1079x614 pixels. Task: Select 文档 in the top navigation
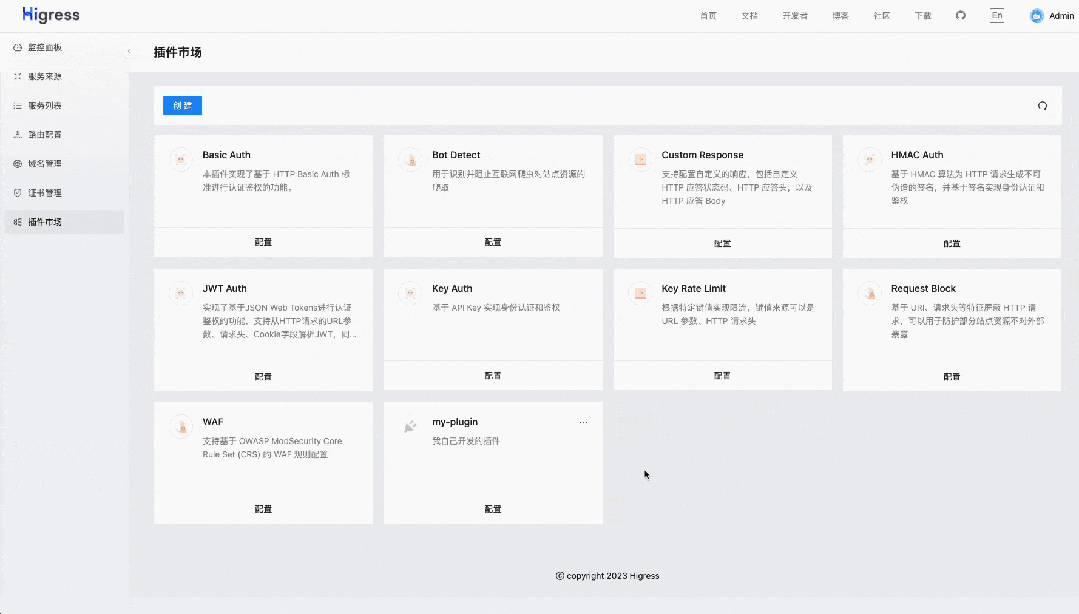[x=751, y=15]
